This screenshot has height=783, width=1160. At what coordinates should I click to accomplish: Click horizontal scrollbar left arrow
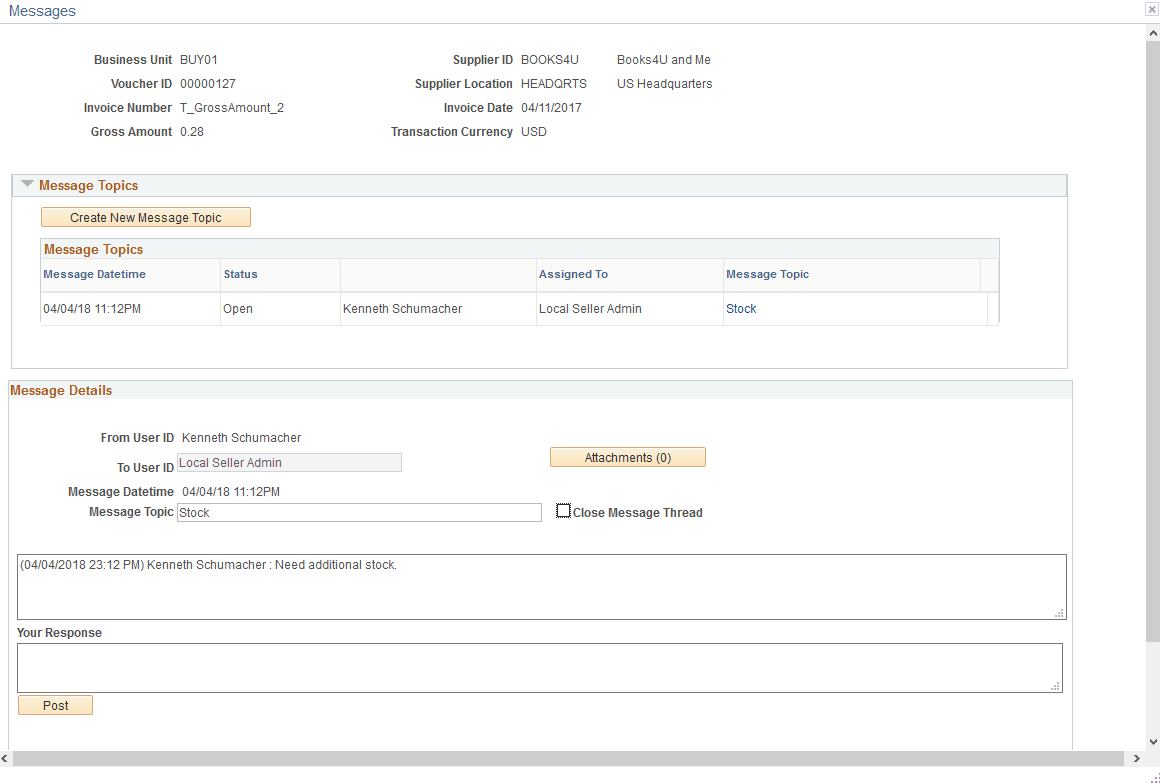pos(6,759)
